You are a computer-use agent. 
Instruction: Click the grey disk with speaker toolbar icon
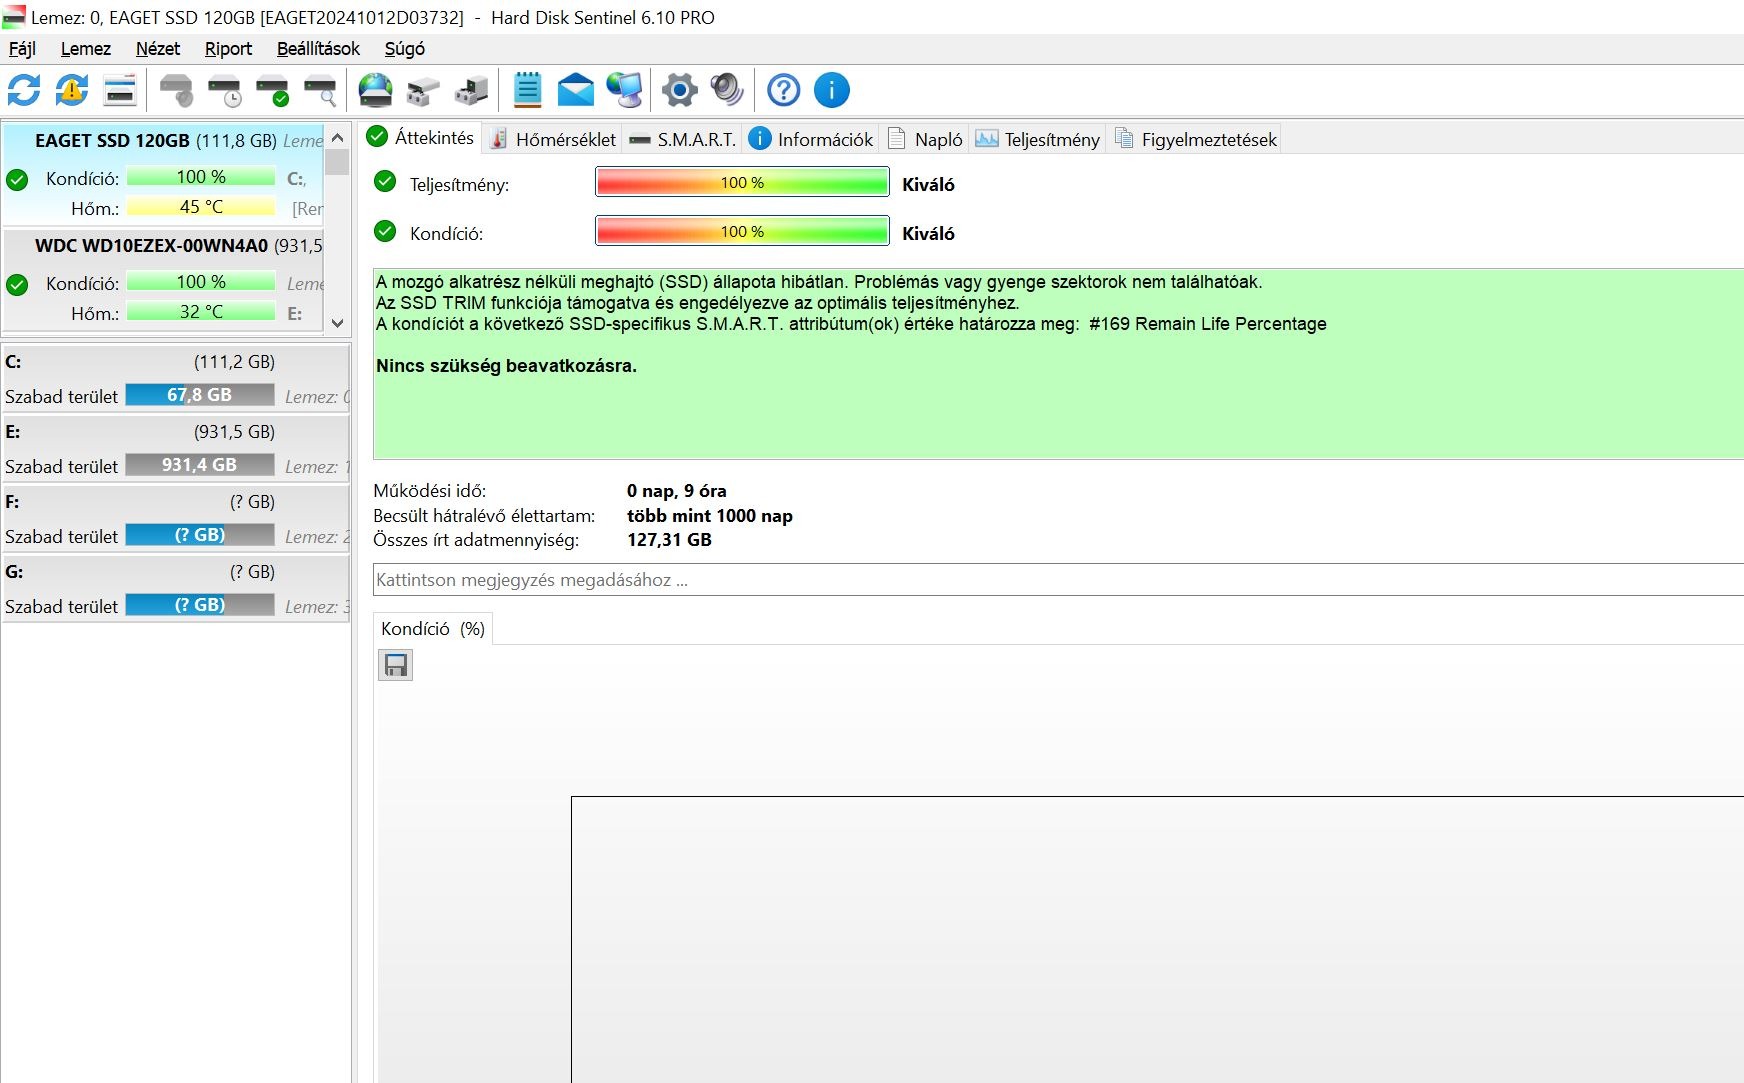point(177,90)
